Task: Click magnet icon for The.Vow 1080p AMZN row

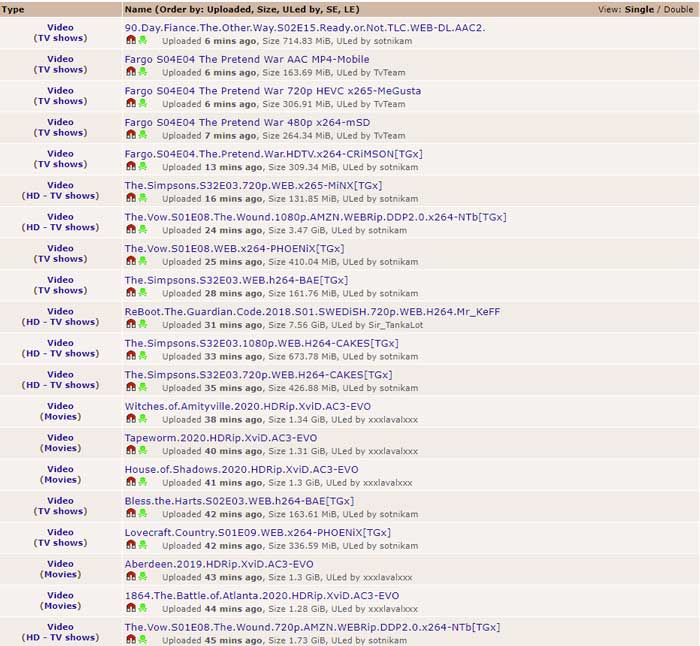Action: pyautogui.click(x=131, y=229)
